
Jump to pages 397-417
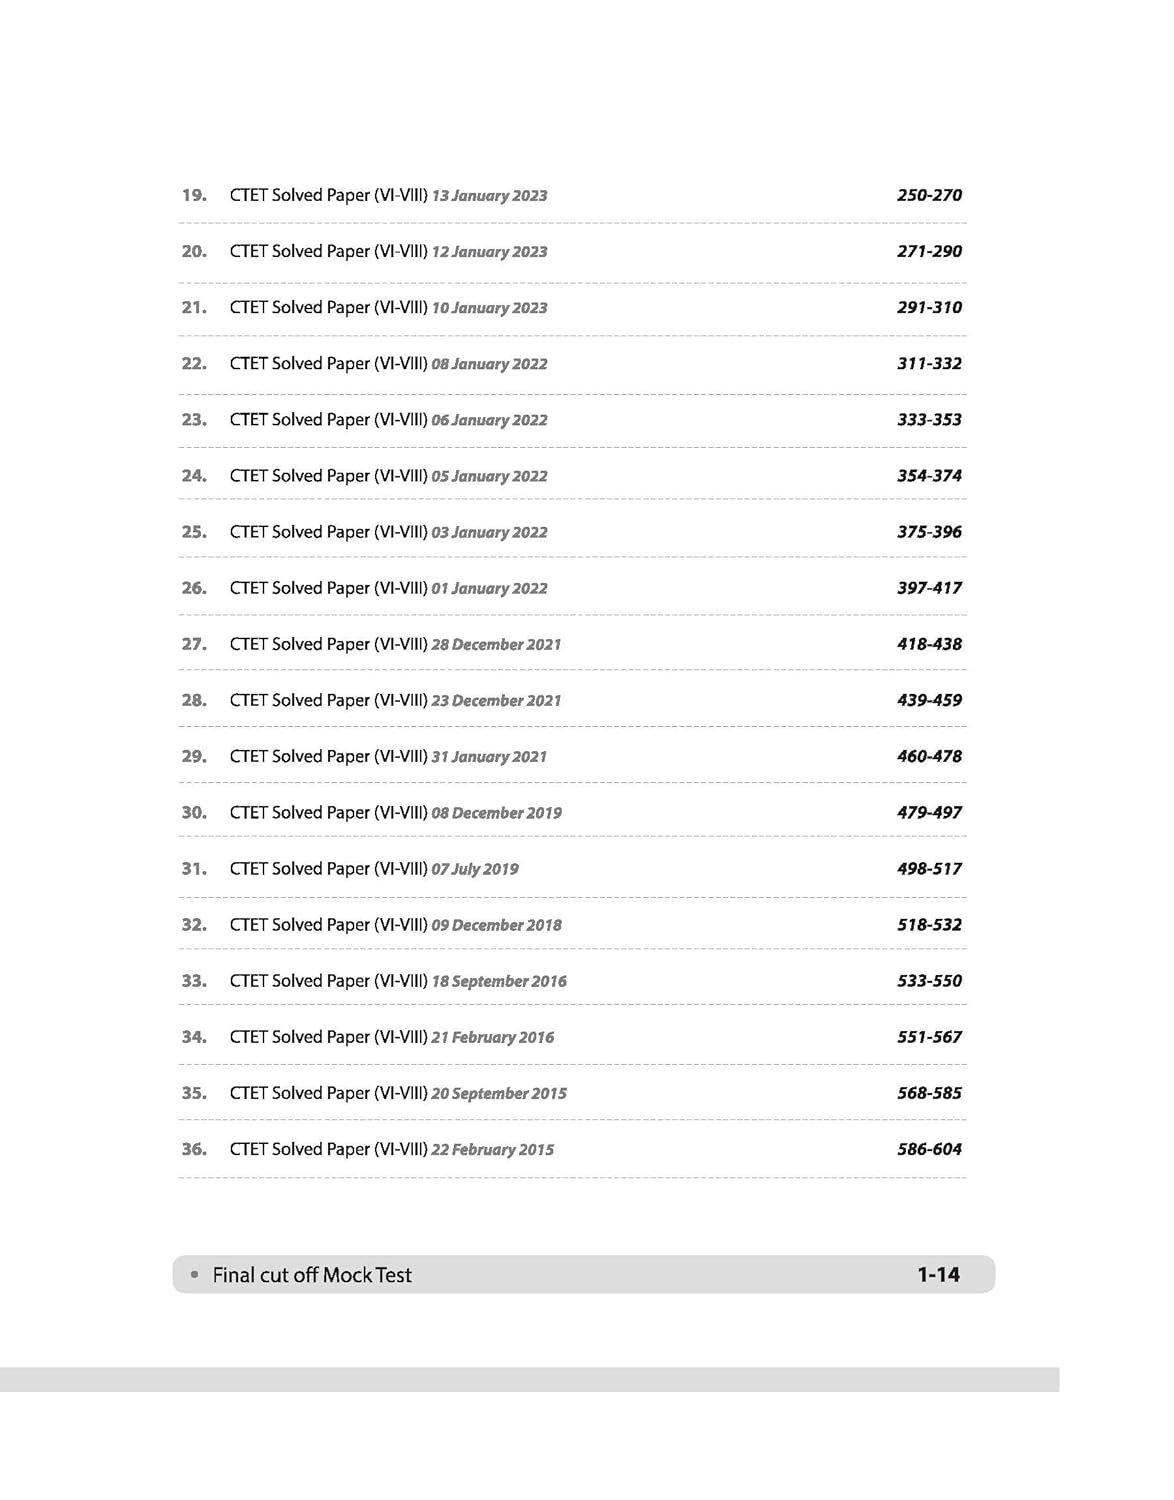point(929,587)
